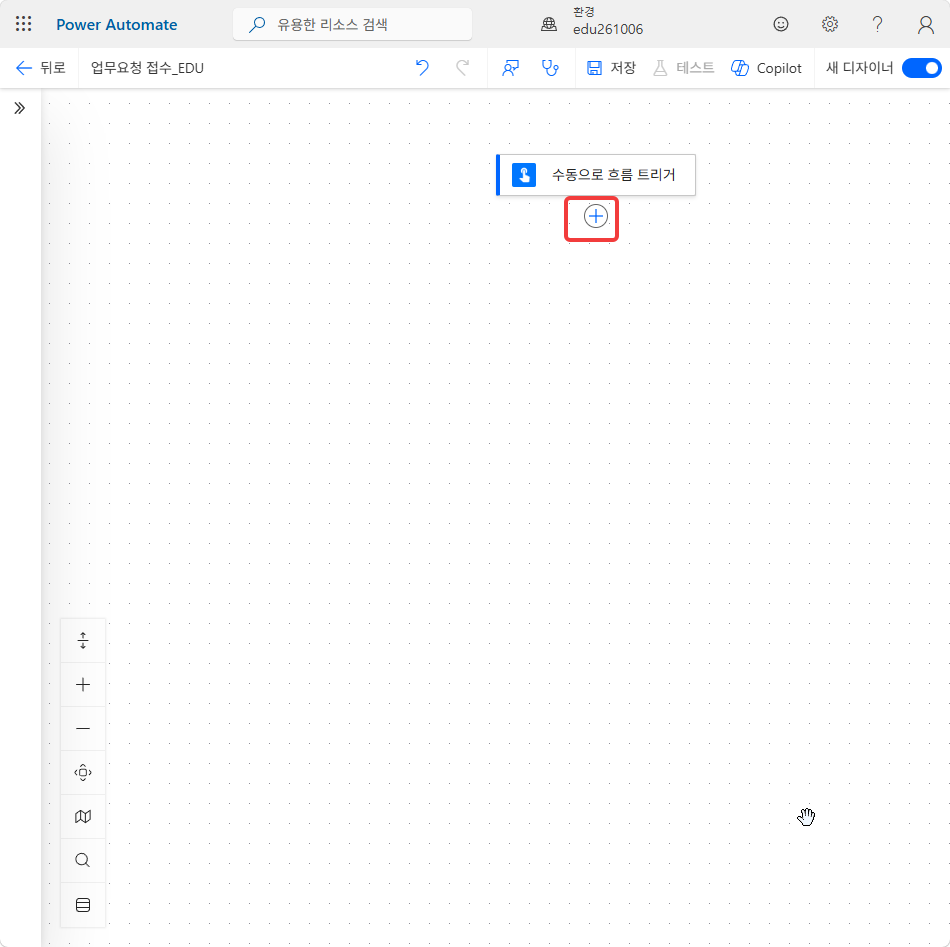Collapse or expand all actions icon
950x947 pixels.
pos(83,640)
